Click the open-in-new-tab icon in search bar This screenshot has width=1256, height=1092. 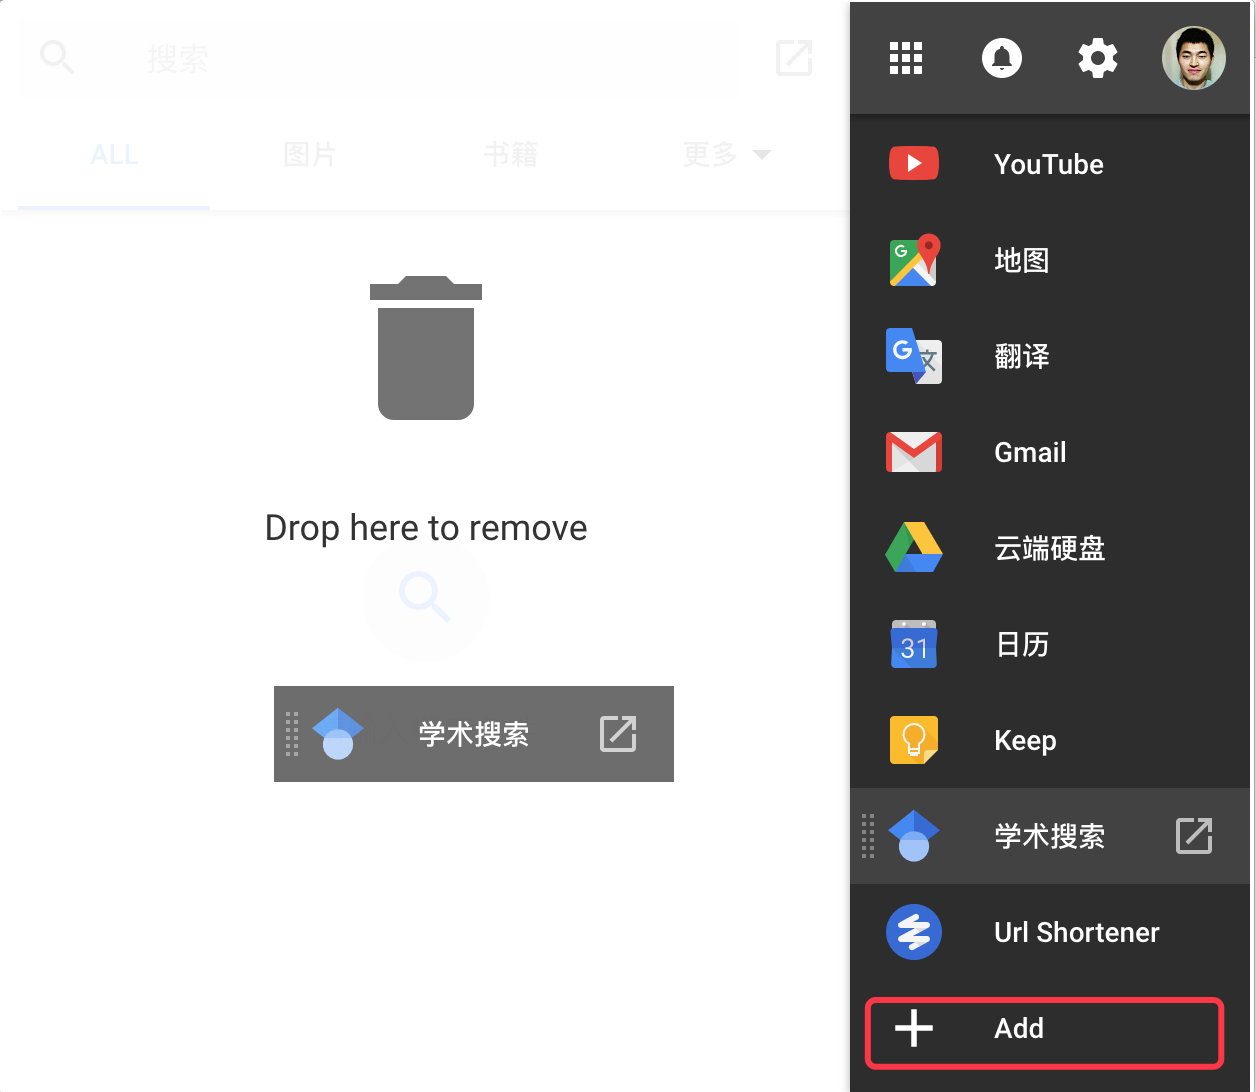click(x=794, y=58)
